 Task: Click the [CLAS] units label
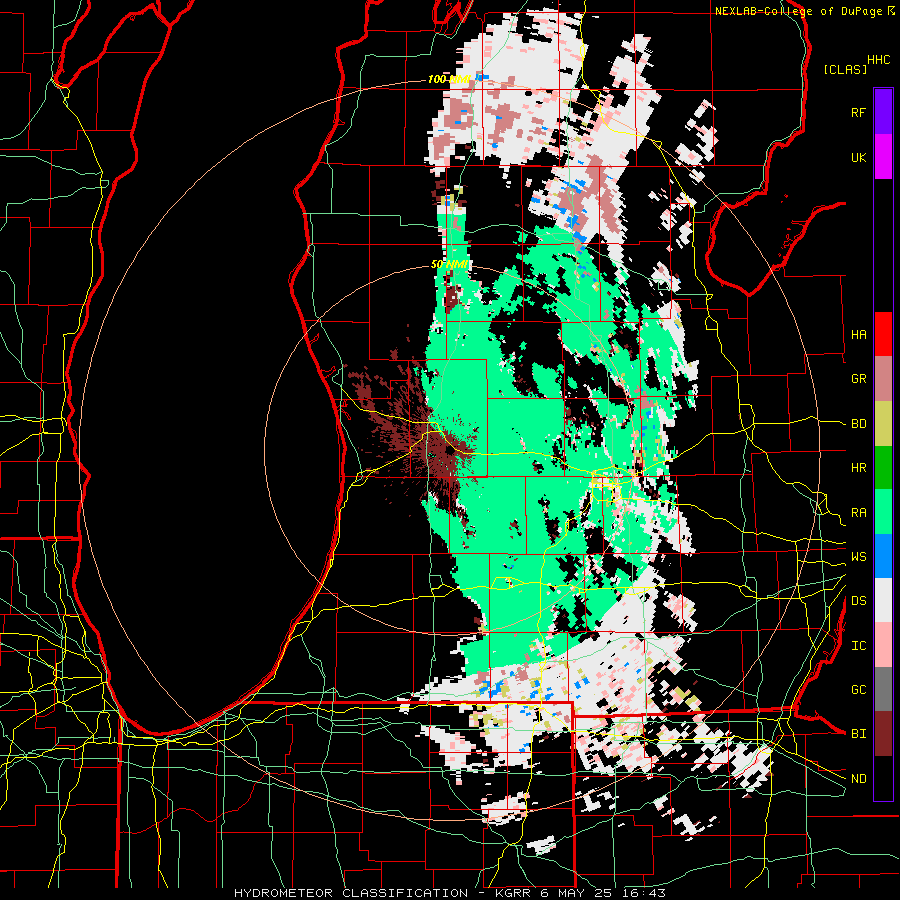coord(845,70)
